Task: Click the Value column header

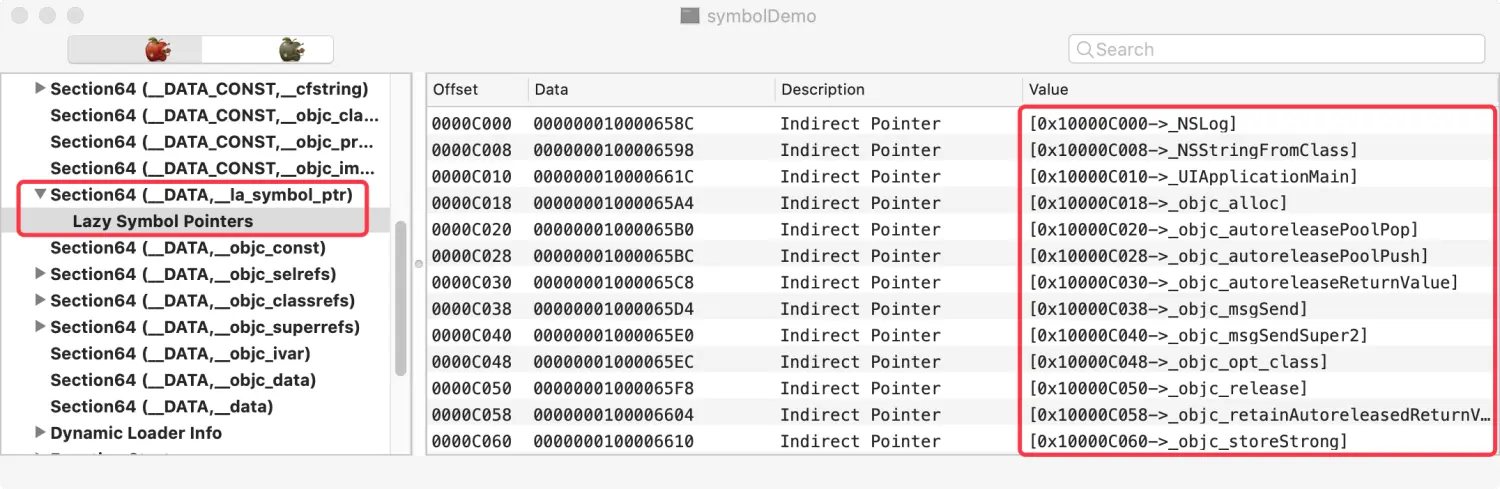Action: pyautogui.click(x=1048, y=89)
